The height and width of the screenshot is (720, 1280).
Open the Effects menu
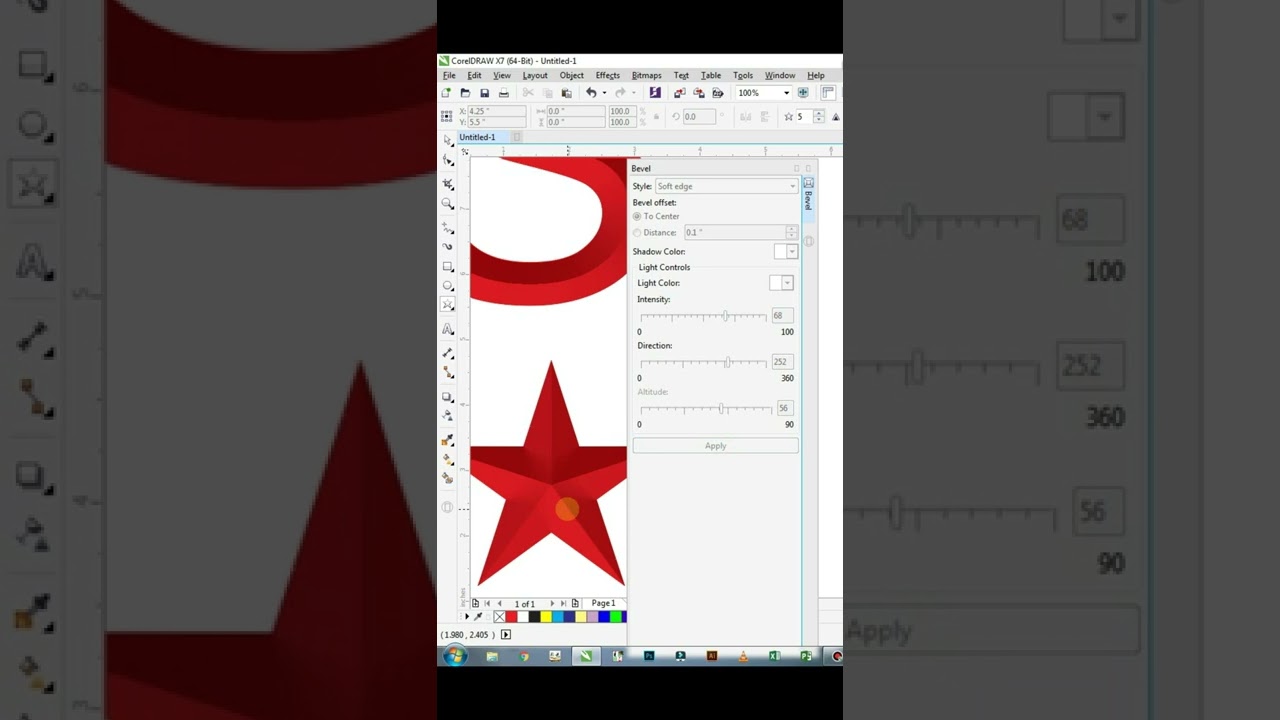[607, 75]
